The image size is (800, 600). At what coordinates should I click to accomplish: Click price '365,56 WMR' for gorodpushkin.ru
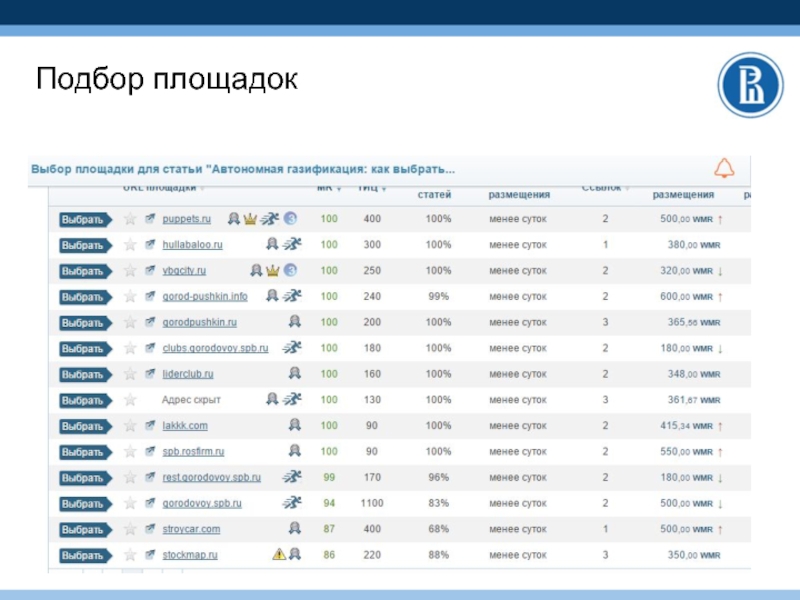point(694,322)
